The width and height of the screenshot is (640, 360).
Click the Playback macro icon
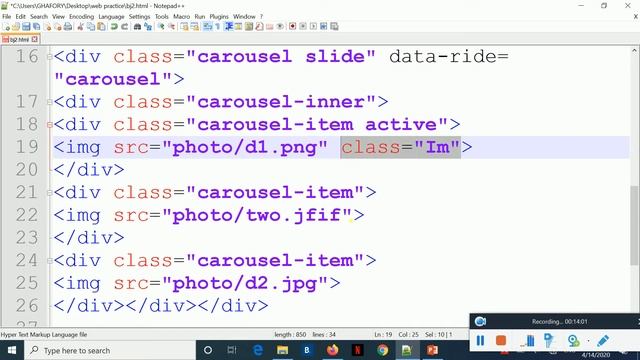313,27
